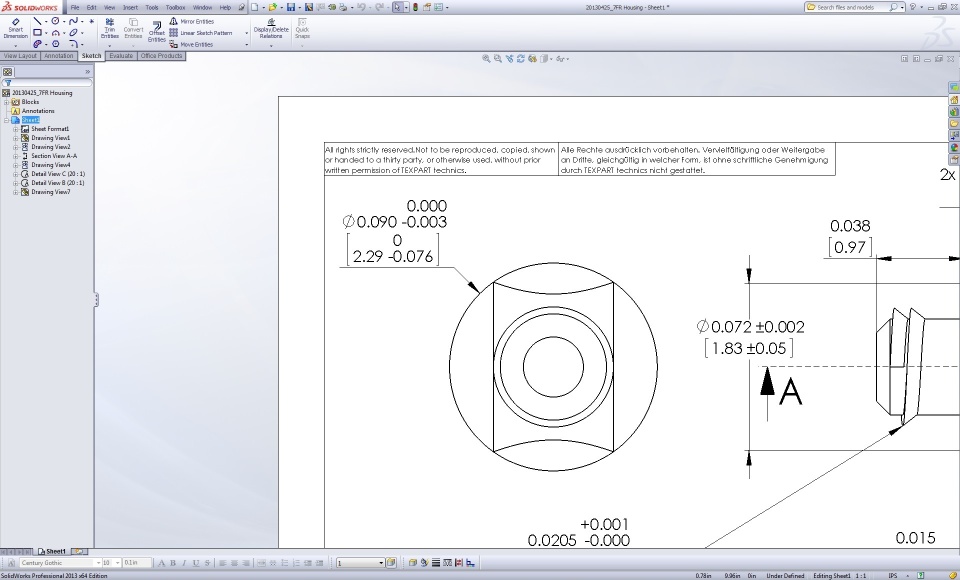Viewport: 960px width, 580px height.
Task: Click Mirror Entities
Action: pyautogui.click(x=192, y=21)
